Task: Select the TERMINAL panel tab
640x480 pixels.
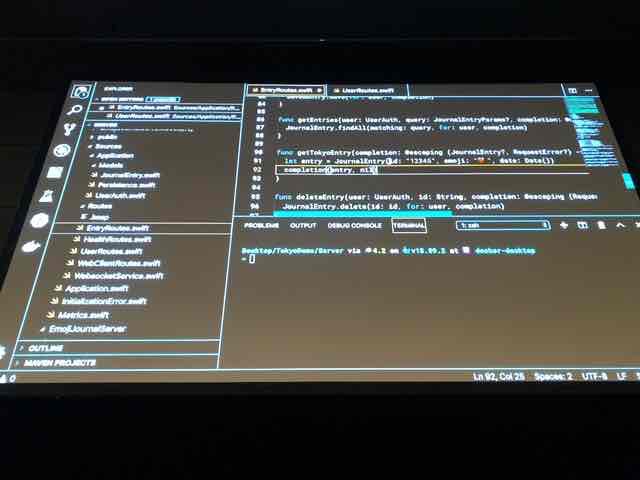Action: coord(409,225)
